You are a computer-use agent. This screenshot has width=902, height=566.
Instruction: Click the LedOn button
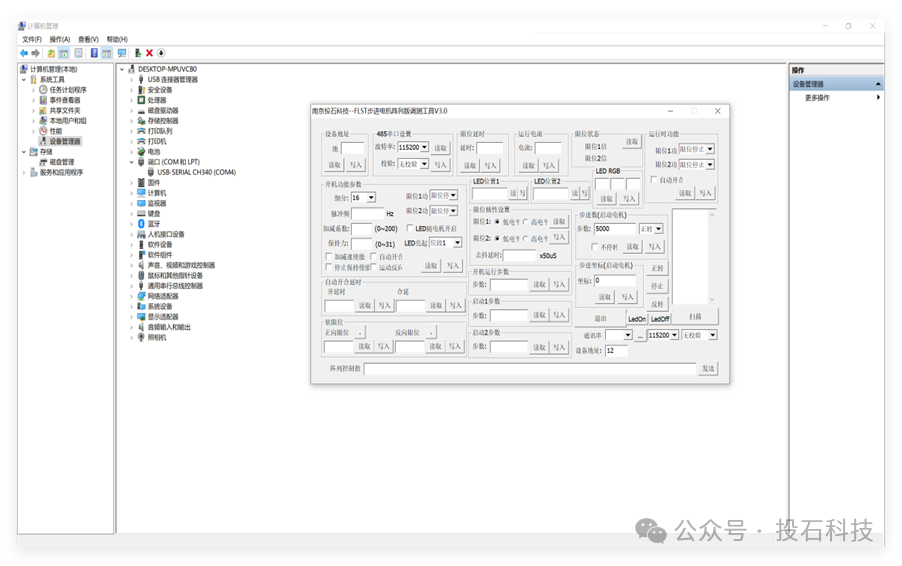[x=636, y=319]
